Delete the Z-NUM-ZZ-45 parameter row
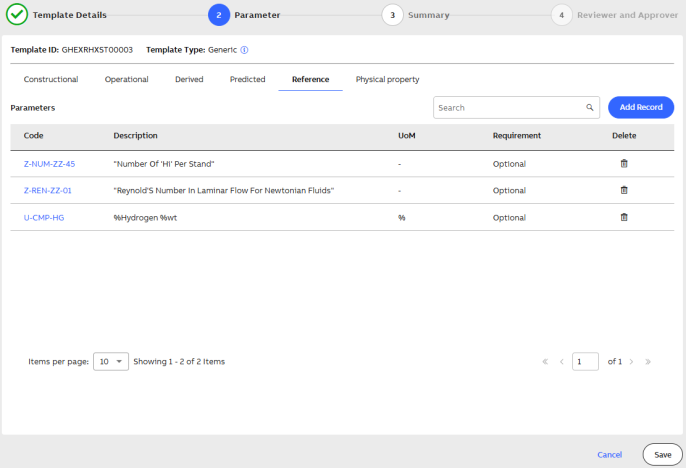This screenshot has width=686, height=468. click(625, 163)
